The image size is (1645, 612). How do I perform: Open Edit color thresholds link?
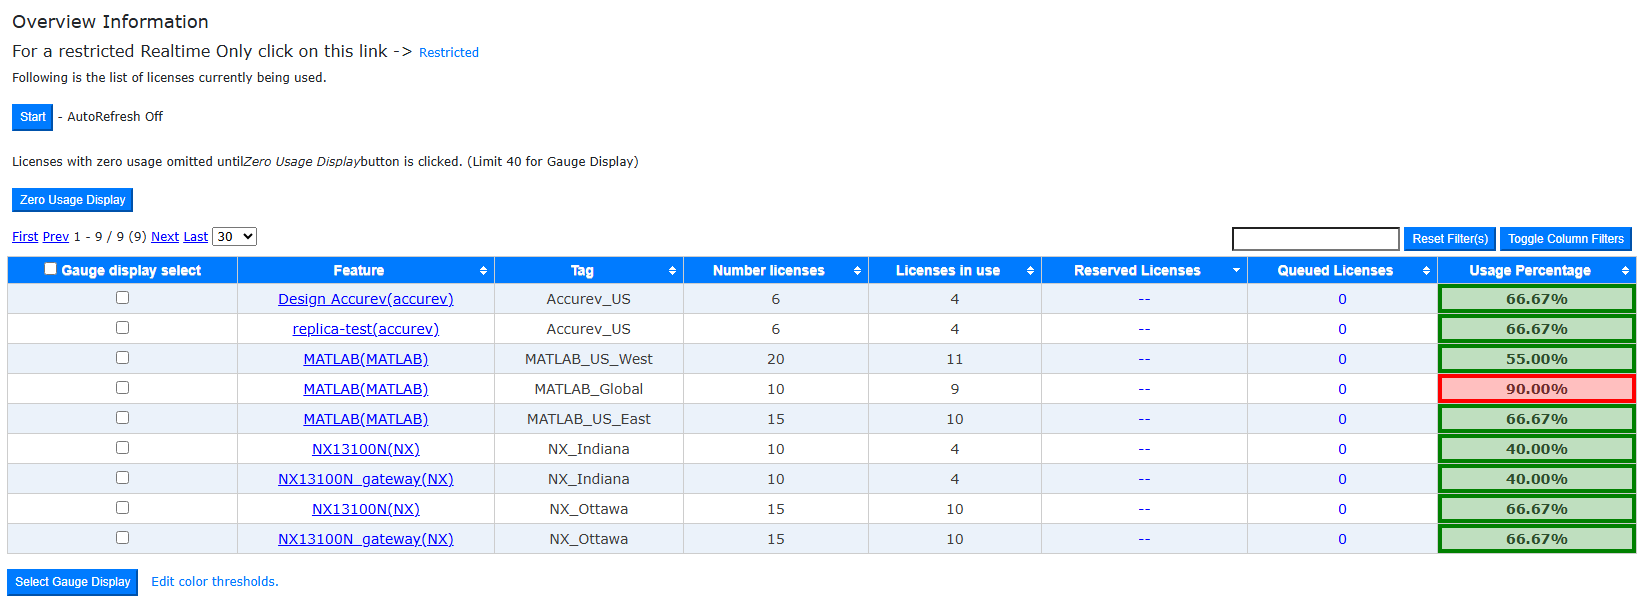(215, 582)
